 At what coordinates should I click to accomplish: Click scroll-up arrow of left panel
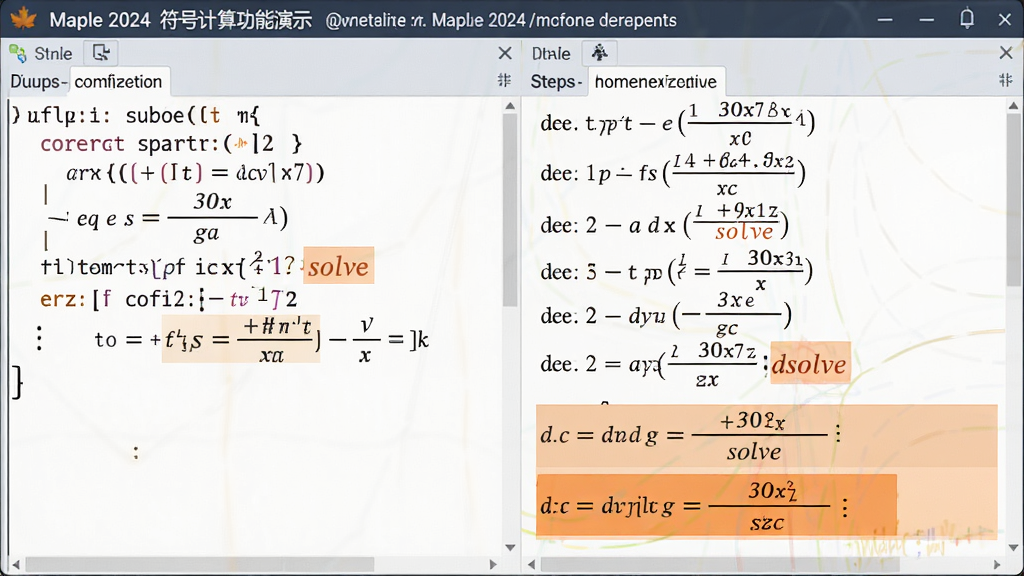click(510, 106)
